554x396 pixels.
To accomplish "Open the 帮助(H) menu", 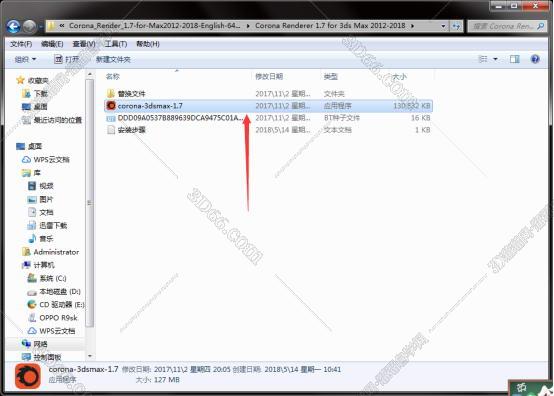I will click(x=148, y=44).
